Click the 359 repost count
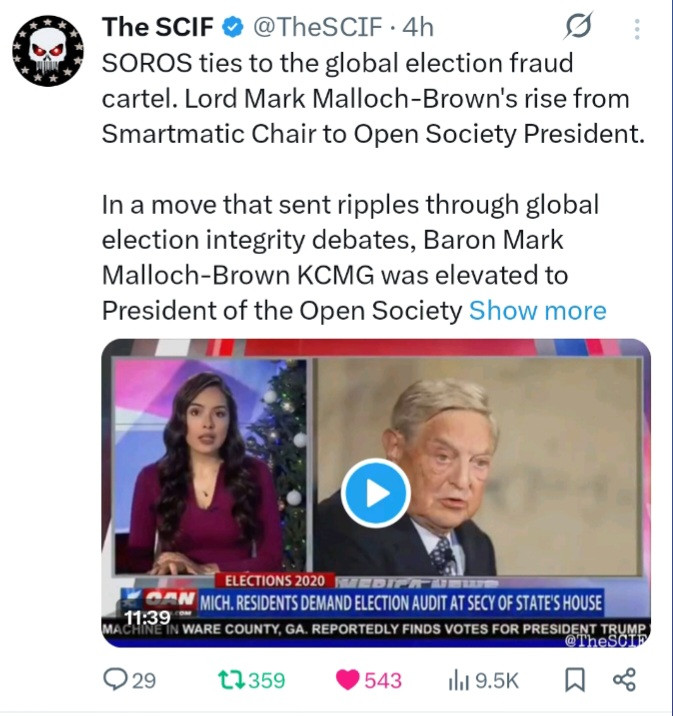This screenshot has width=673, height=716. tap(267, 680)
